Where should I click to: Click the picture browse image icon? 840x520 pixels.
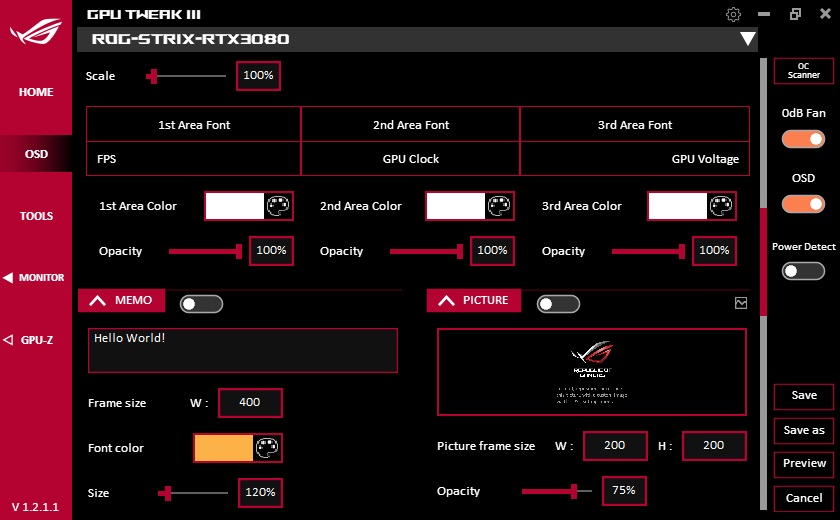(741, 303)
